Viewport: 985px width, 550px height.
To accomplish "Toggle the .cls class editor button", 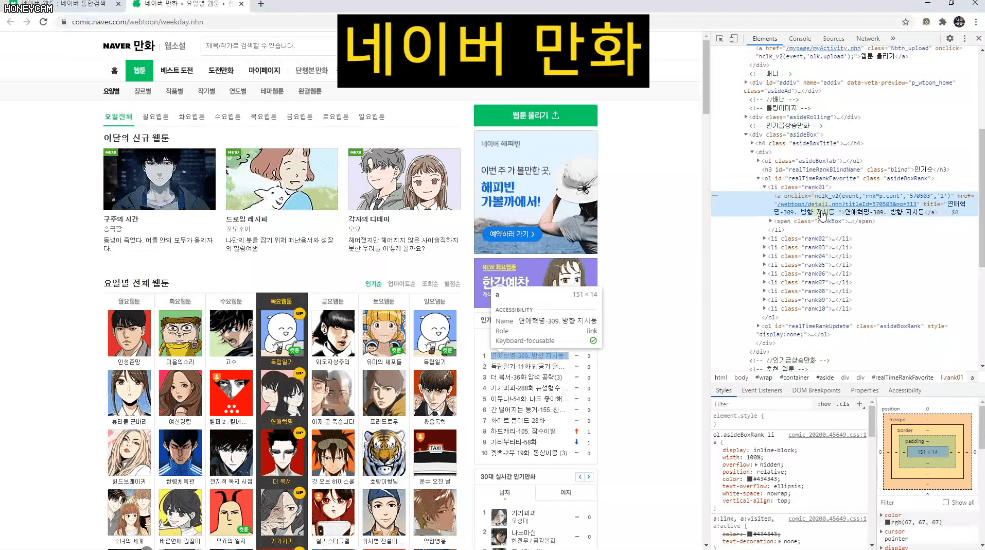I will coord(843,404).
